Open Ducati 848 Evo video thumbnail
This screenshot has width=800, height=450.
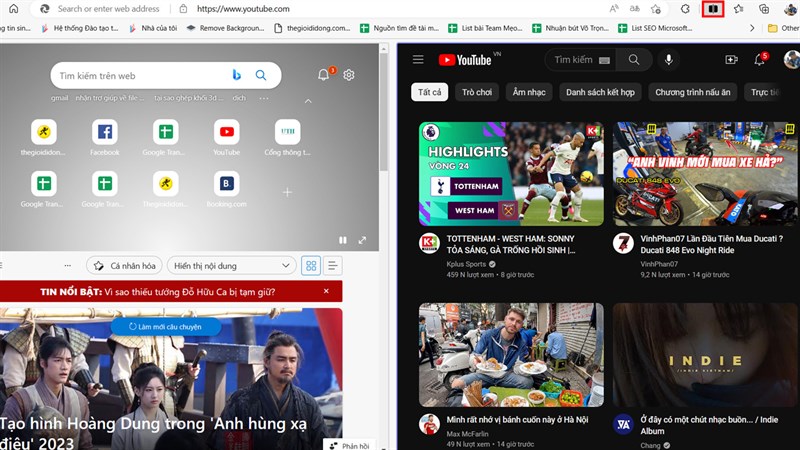click(x=706, y=173)
